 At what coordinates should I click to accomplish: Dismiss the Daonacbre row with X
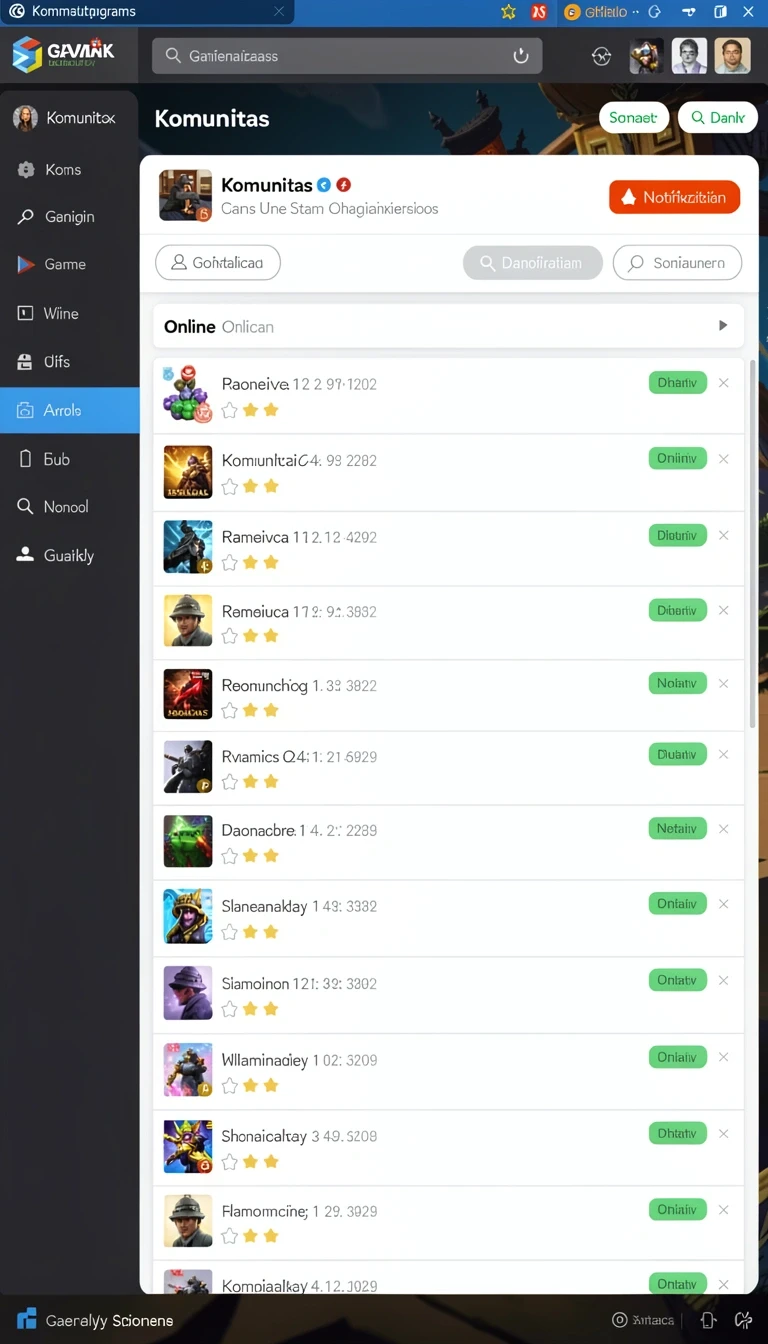click(x=724, y=829)
